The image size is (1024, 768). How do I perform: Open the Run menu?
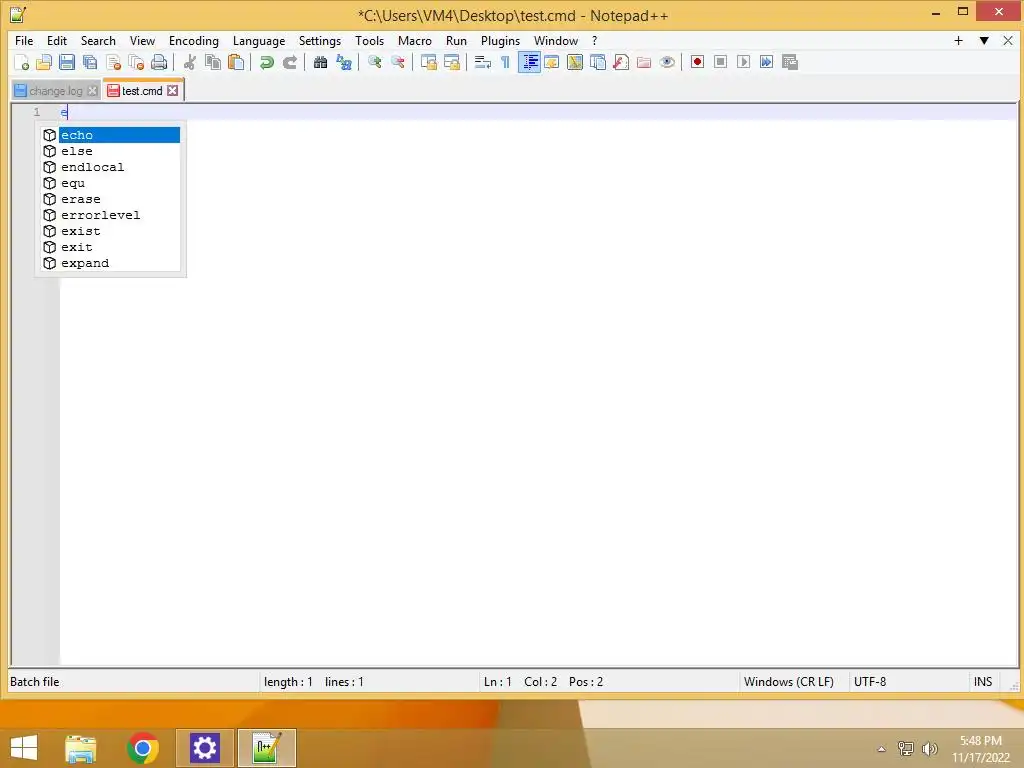pos(456,40)
